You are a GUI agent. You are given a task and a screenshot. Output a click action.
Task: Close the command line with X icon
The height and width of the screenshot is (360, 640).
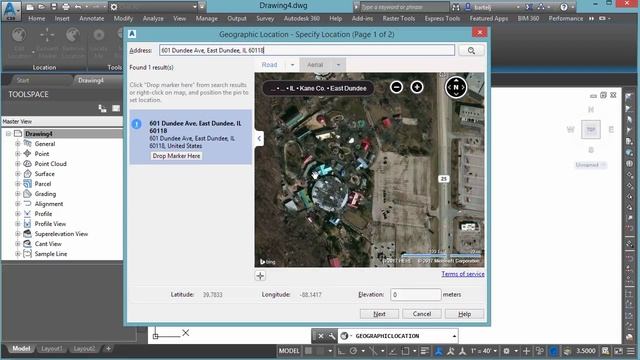point(321,336)
